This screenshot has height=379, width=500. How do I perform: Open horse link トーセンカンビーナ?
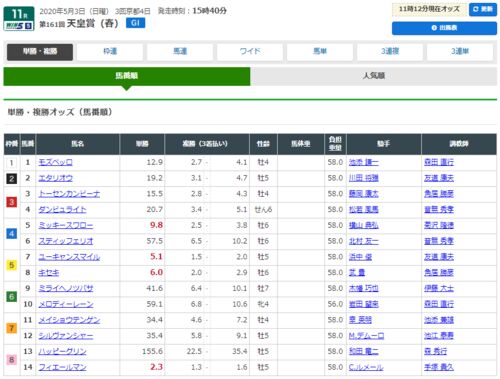[69, 194]
